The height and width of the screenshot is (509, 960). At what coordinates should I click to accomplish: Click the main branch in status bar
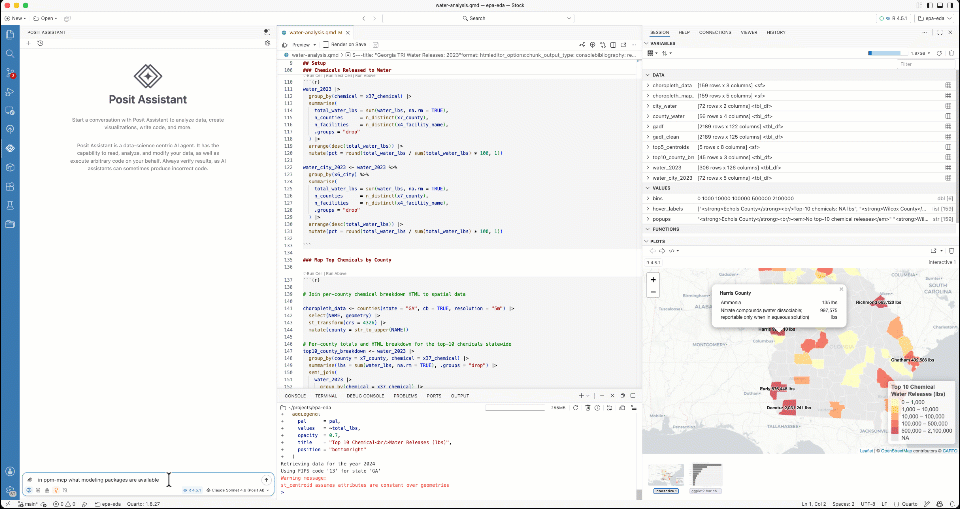coord(28,504)
